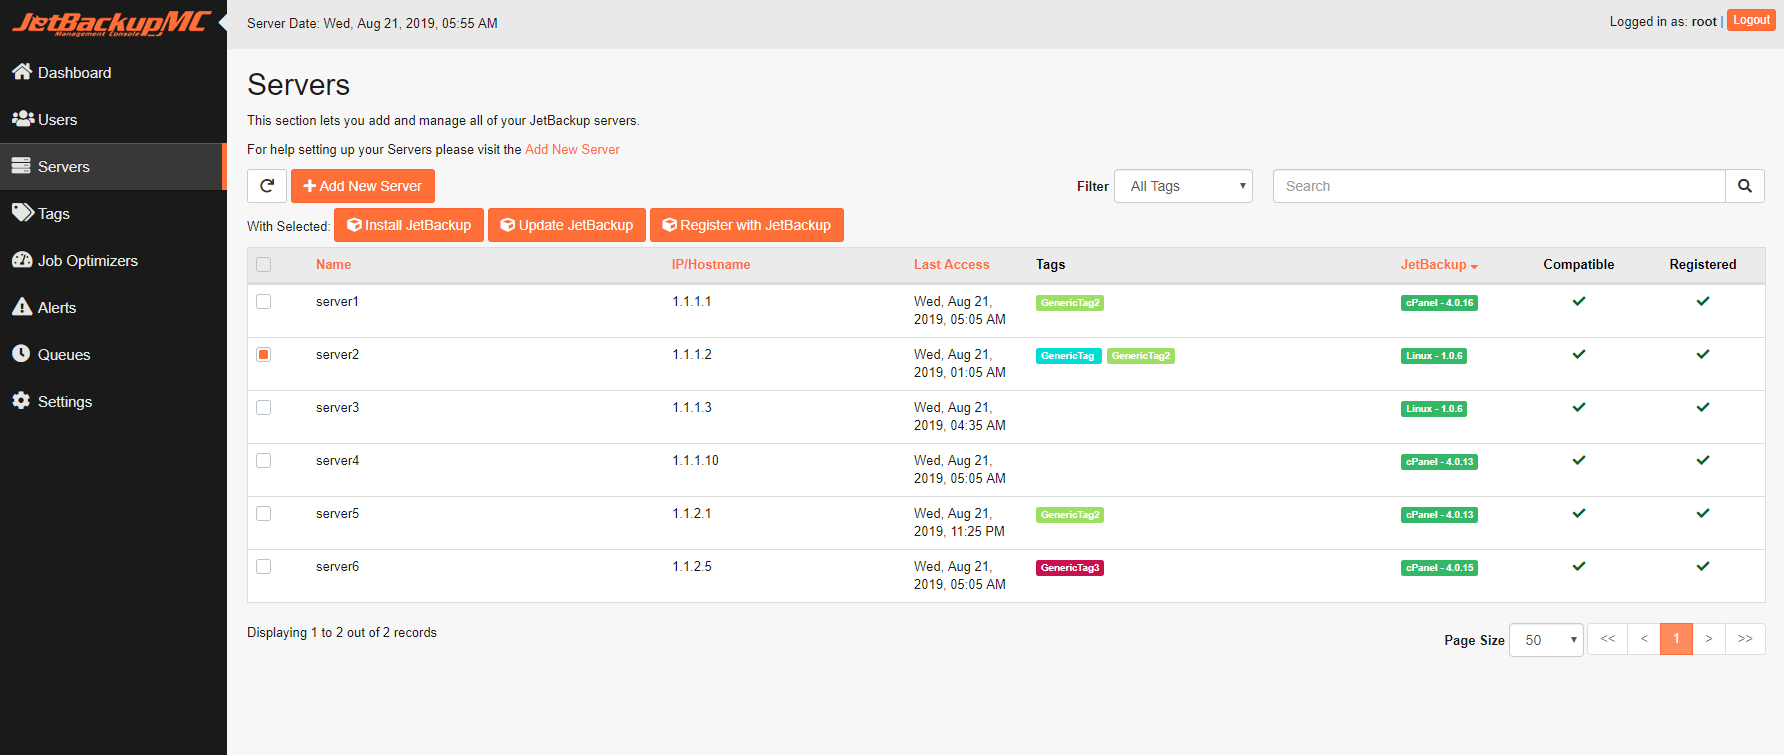
Task: Click Register with JetBackup button
Action: coord(747,225)
